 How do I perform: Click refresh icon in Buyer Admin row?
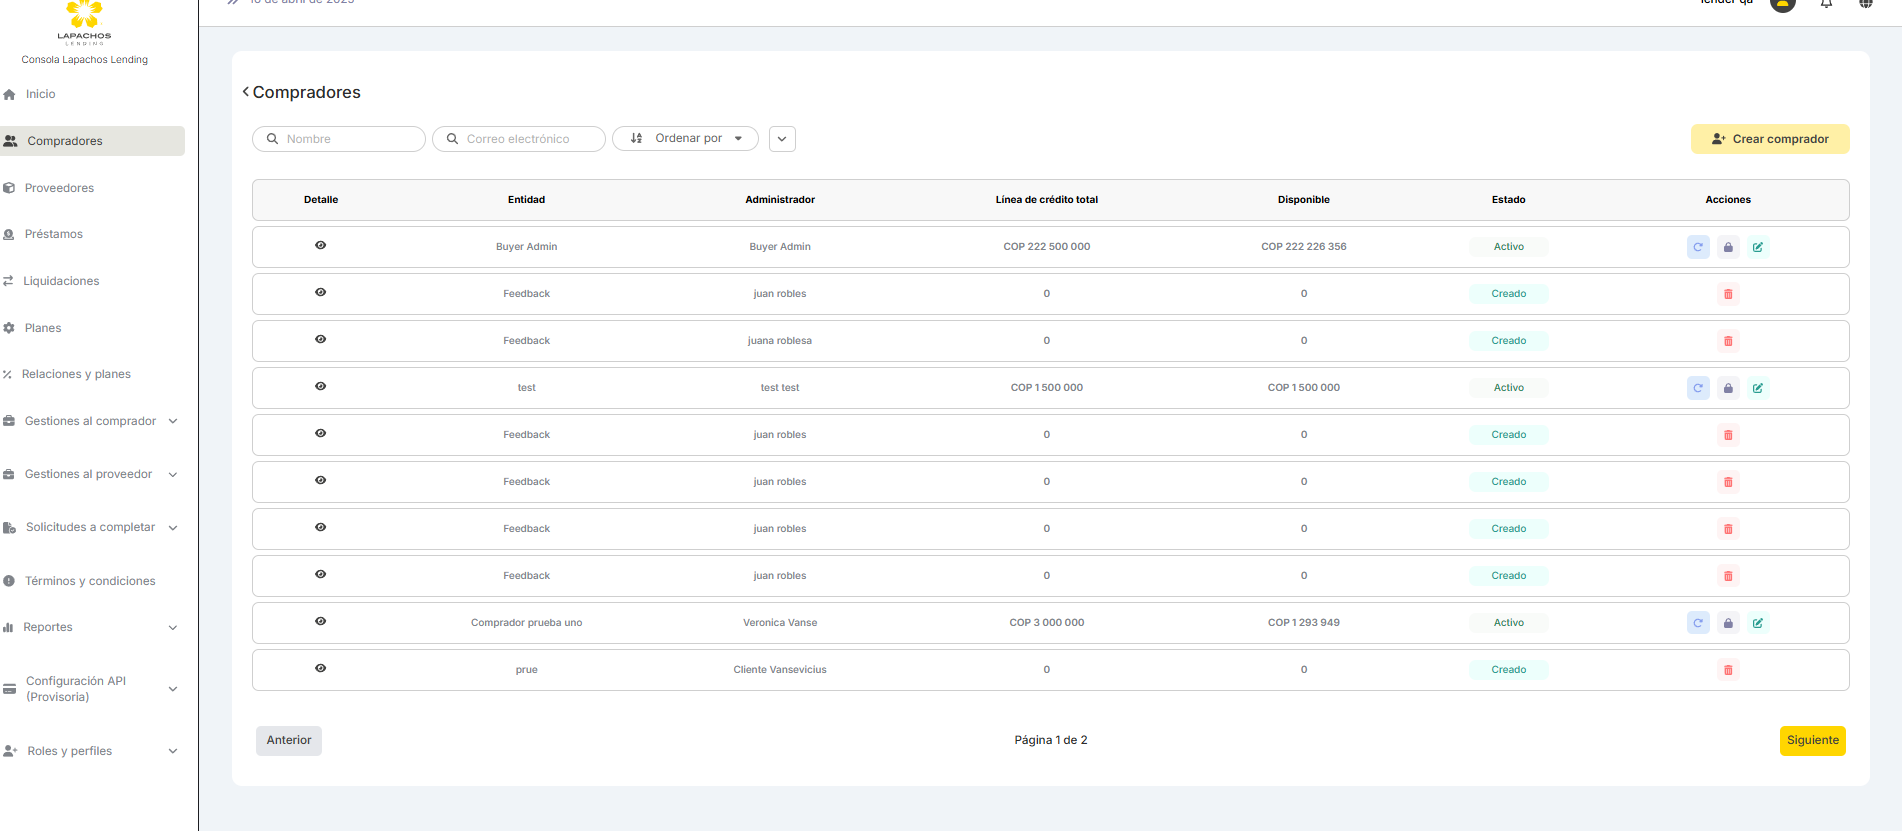pos(1697,247)
